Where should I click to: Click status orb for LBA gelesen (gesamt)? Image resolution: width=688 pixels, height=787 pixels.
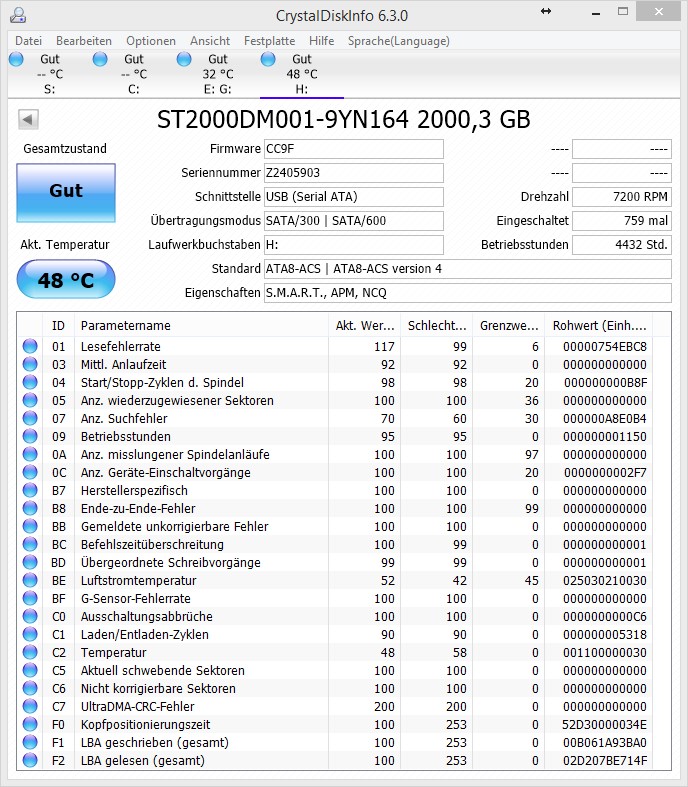pyautogui.click(x=30, y=760)
